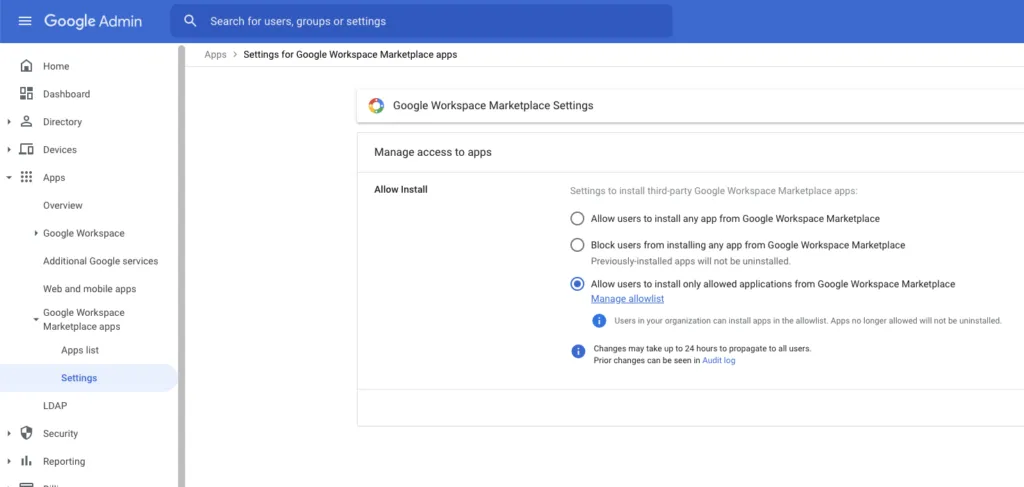
Task: Click the Manage access to apps heading
Action: [433, 152]
